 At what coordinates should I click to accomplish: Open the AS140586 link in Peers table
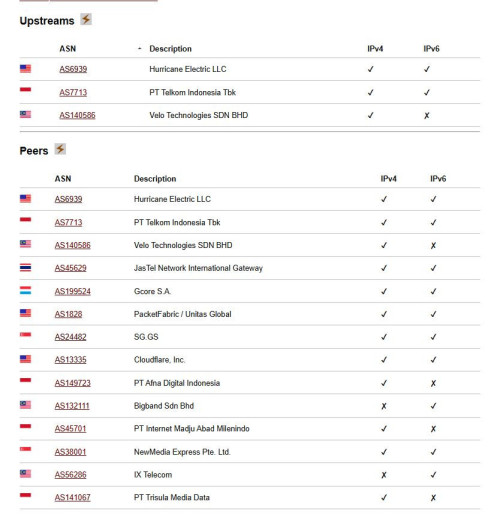coord(73,245)
